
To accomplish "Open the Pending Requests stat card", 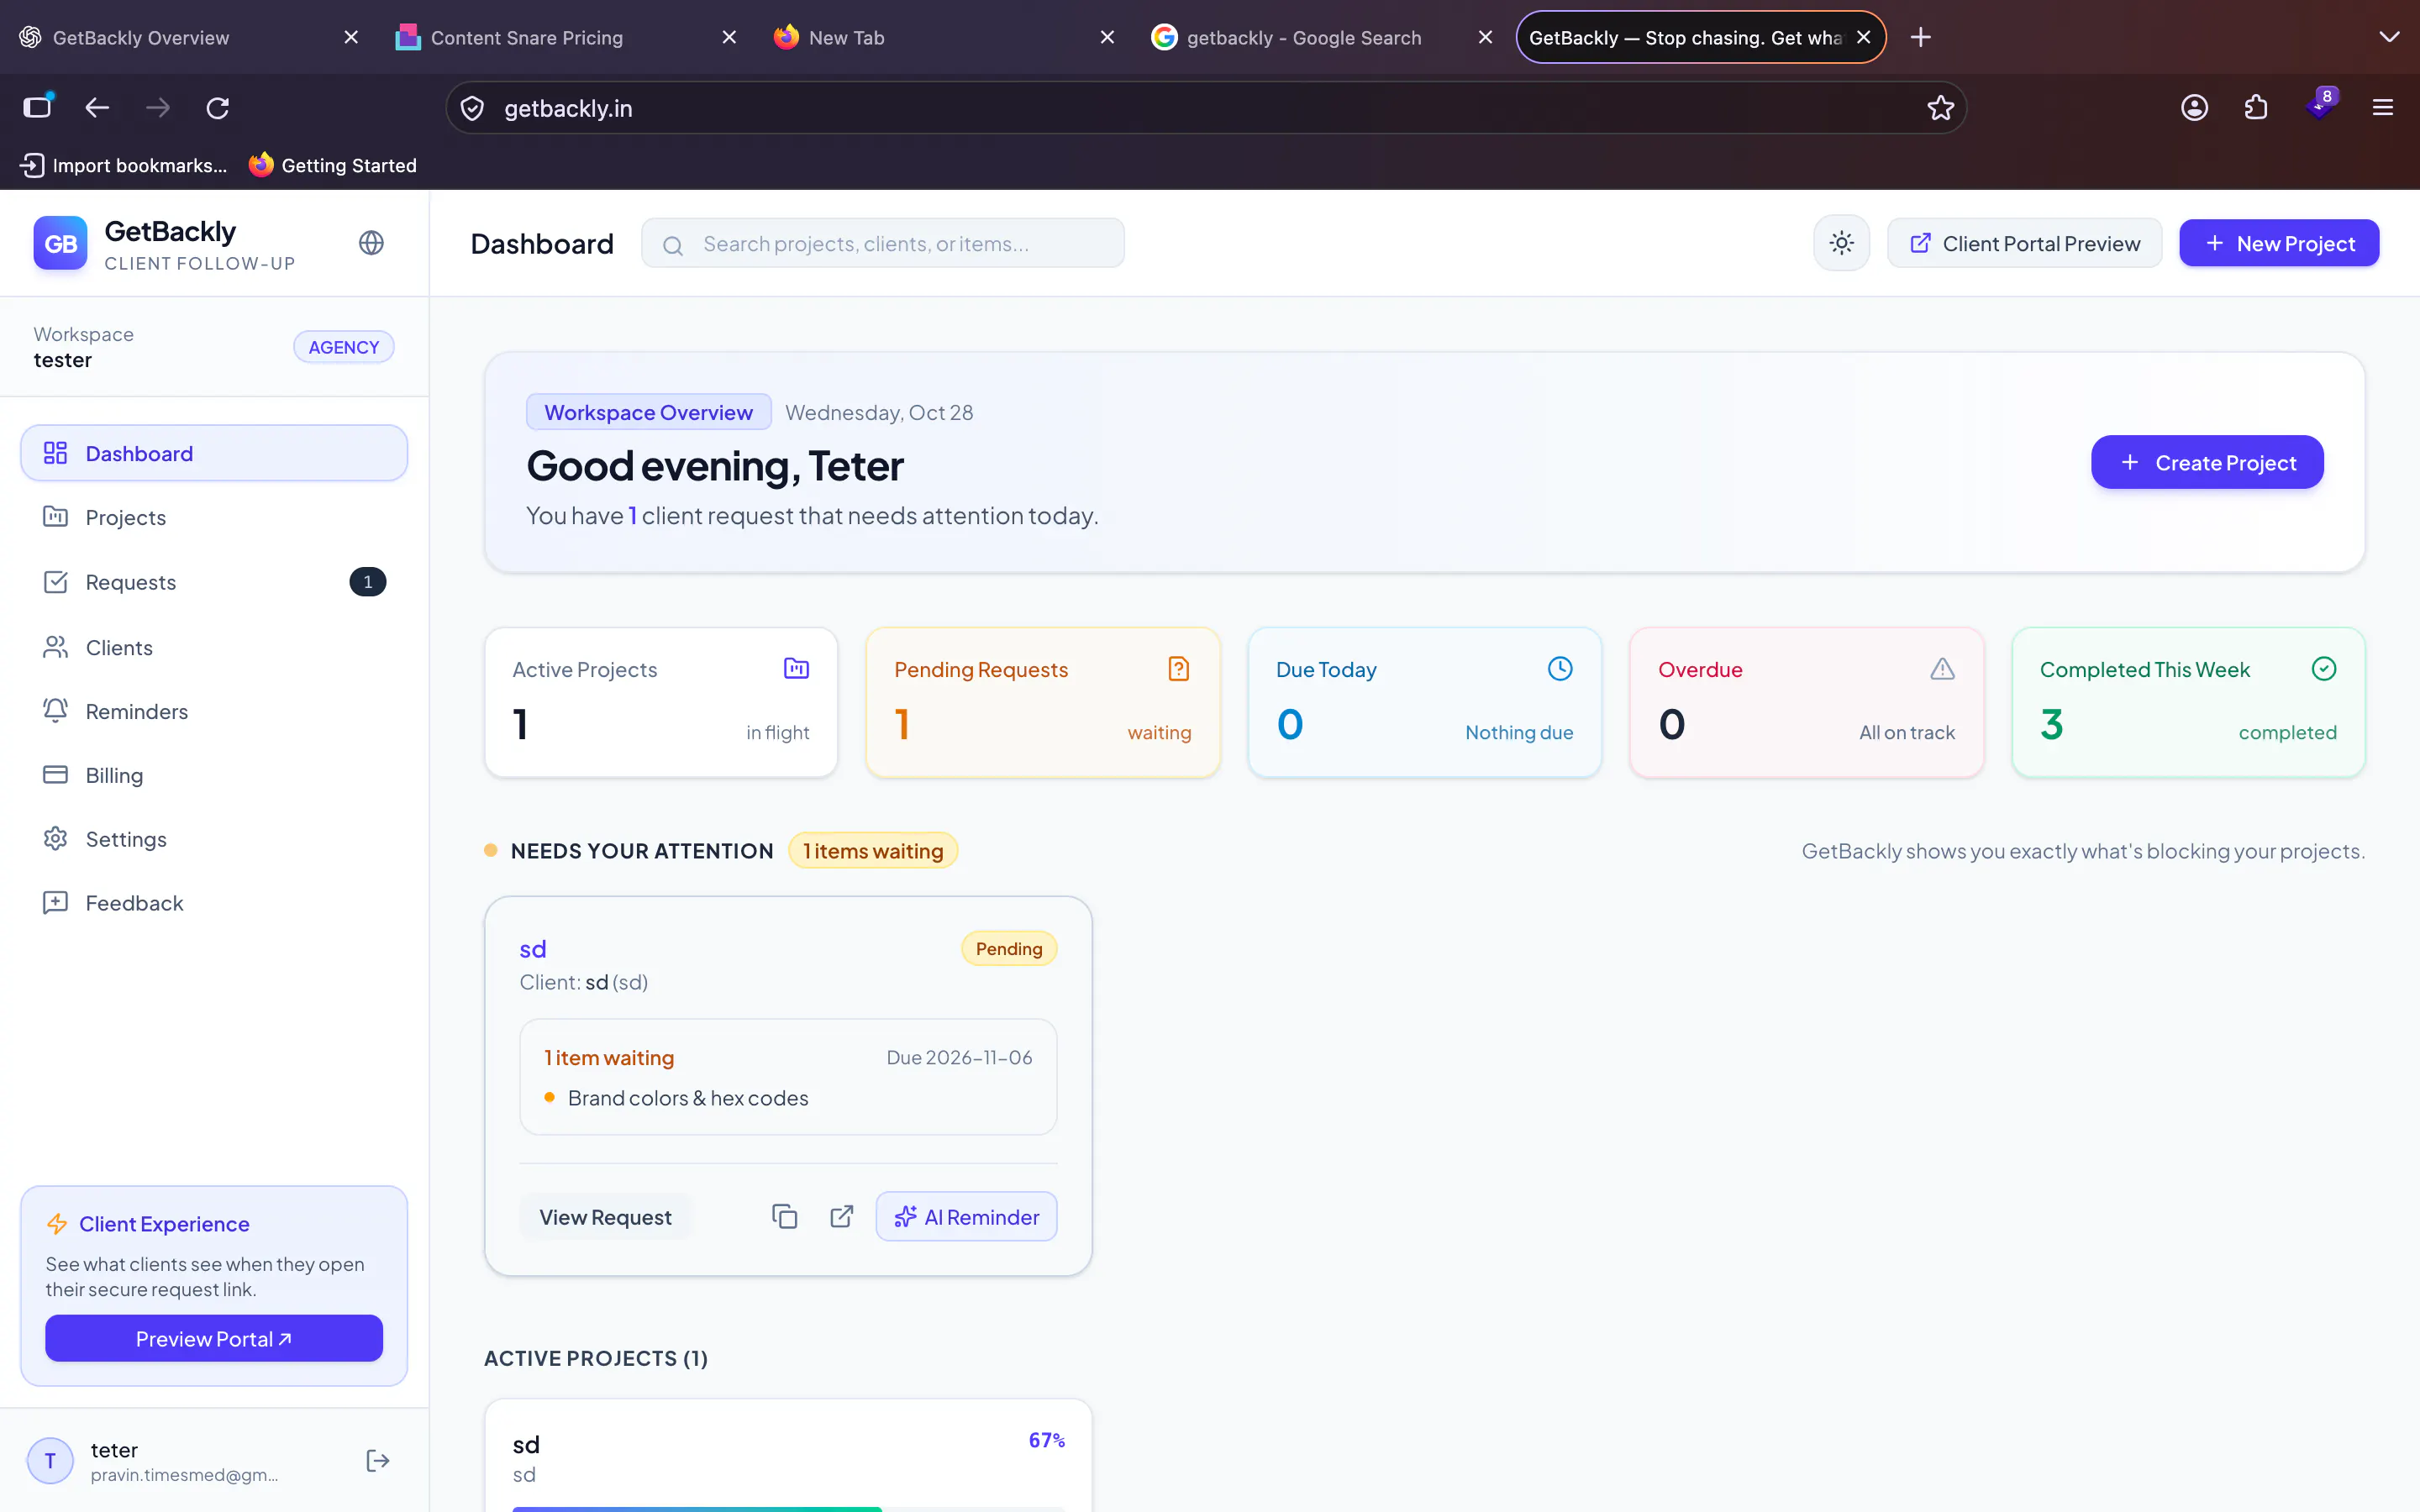I will tap(1042, 702).
